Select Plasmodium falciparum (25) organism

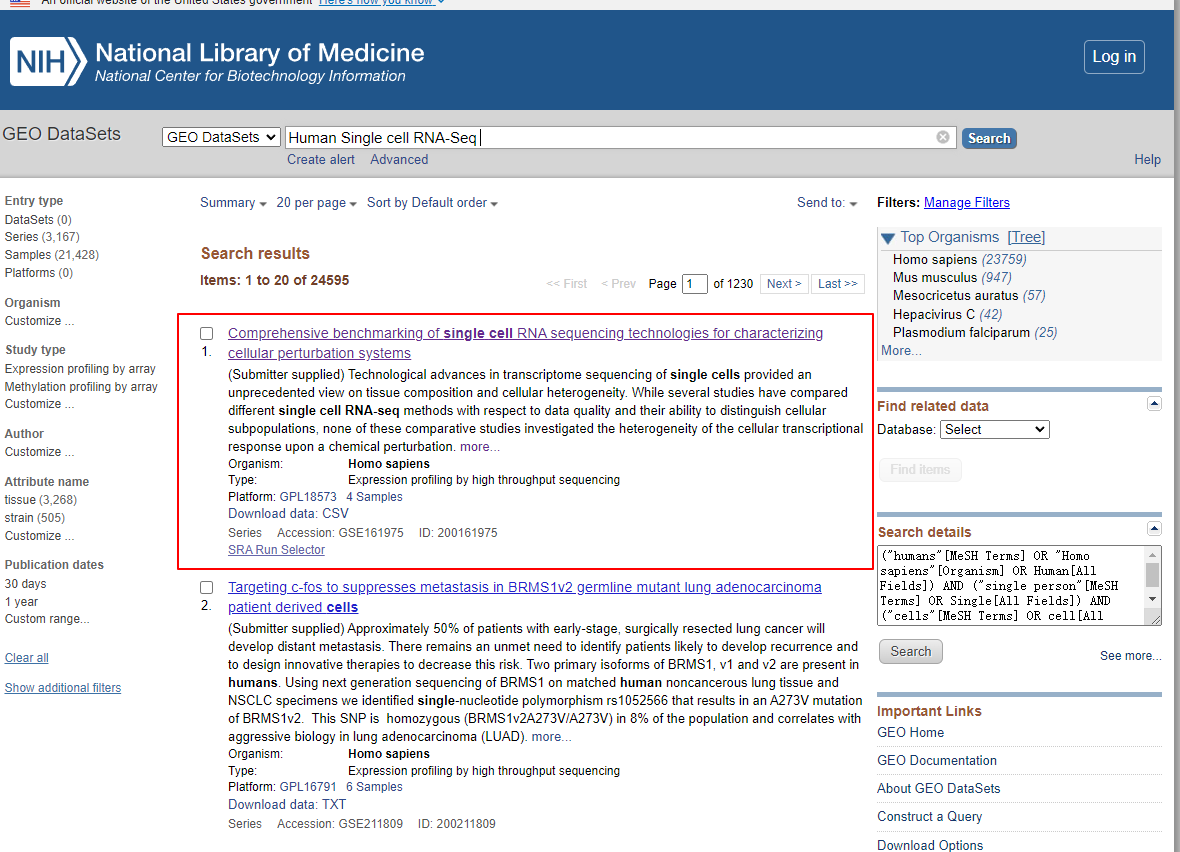tap(975, 333)
